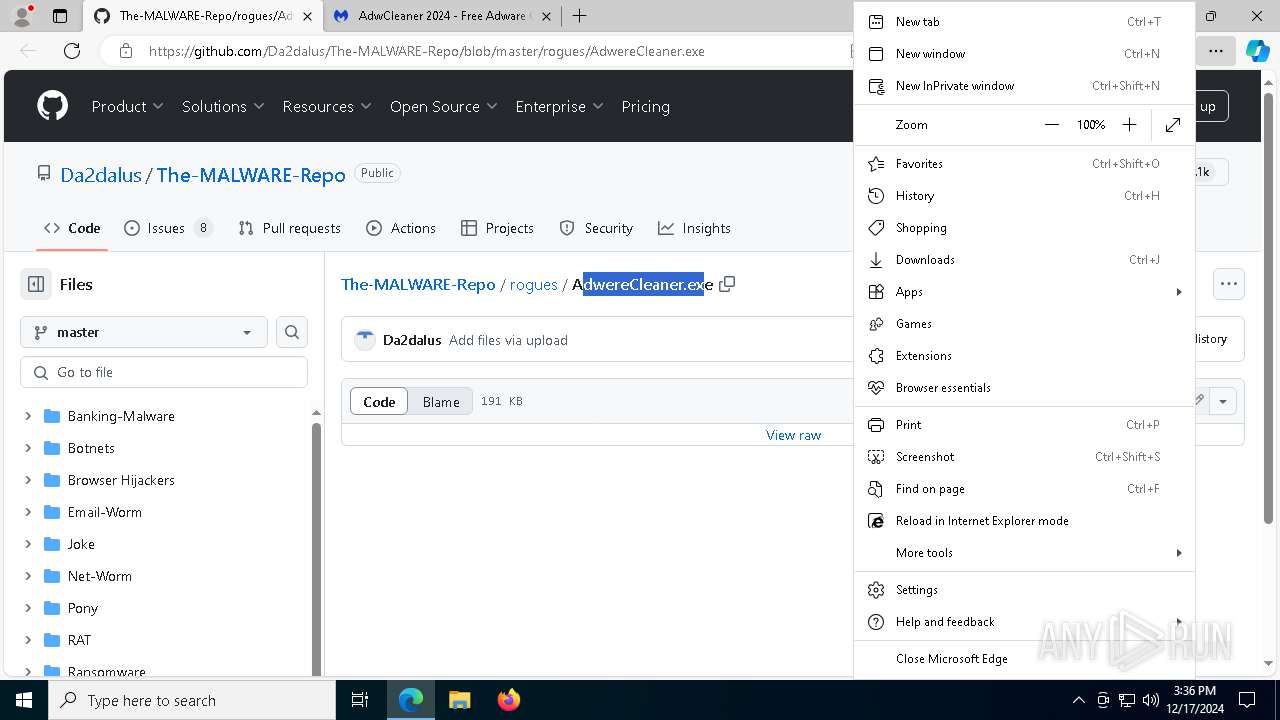Open File Explorer from taskbar
Screen dimensions: 1280x720
tap(459, 700)
